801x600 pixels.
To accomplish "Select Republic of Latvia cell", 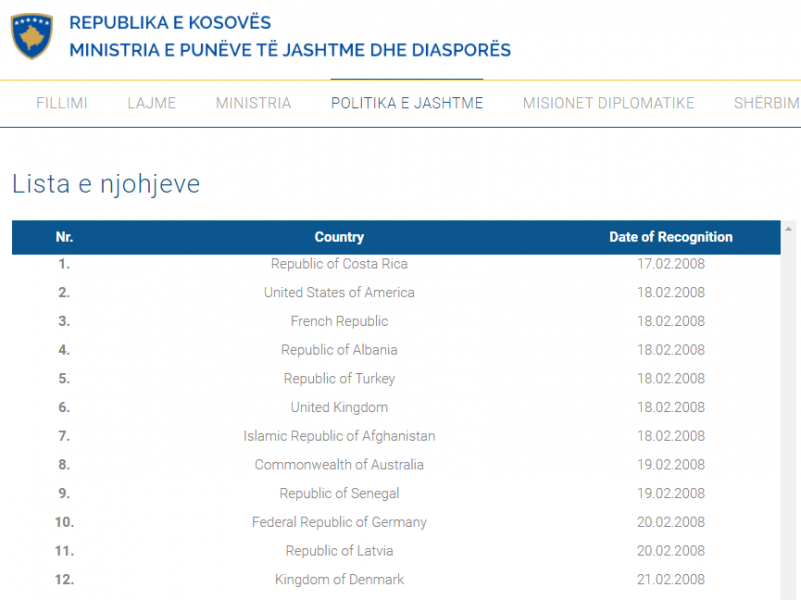I will tap(339, 550).
